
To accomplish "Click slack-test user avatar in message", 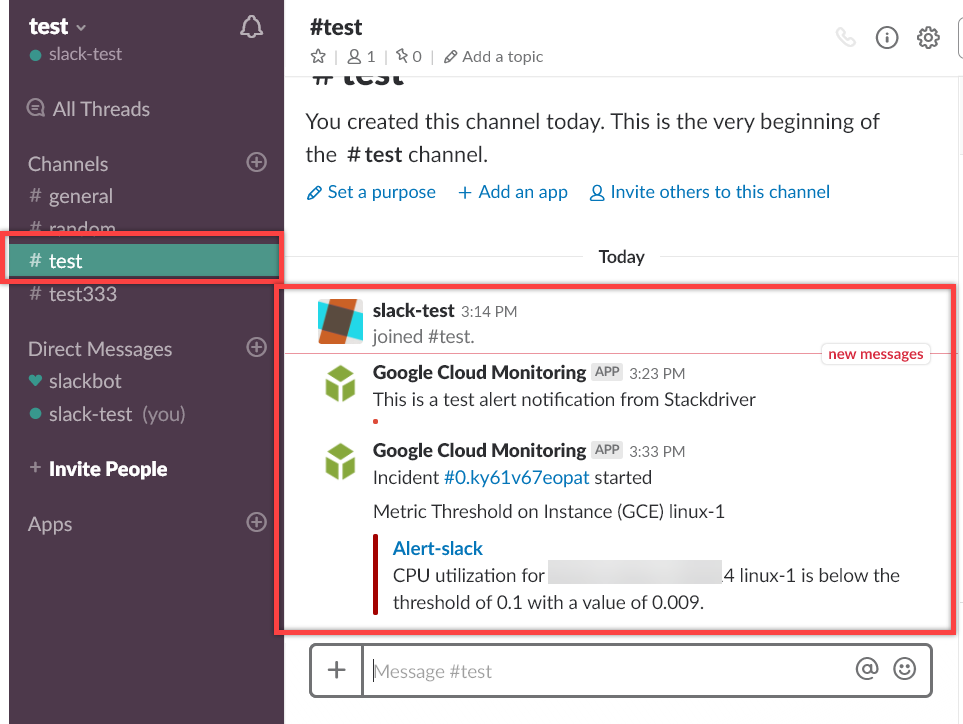I will pyautogui.click(x=340, y=321).
